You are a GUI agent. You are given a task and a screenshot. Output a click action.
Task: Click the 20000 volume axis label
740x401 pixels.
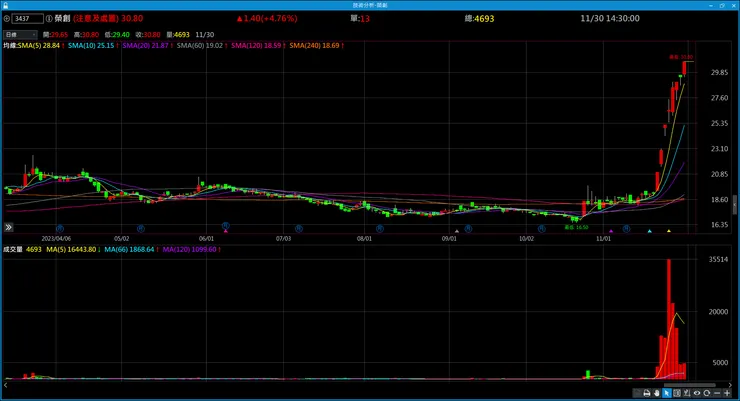(x=718, y=311)
